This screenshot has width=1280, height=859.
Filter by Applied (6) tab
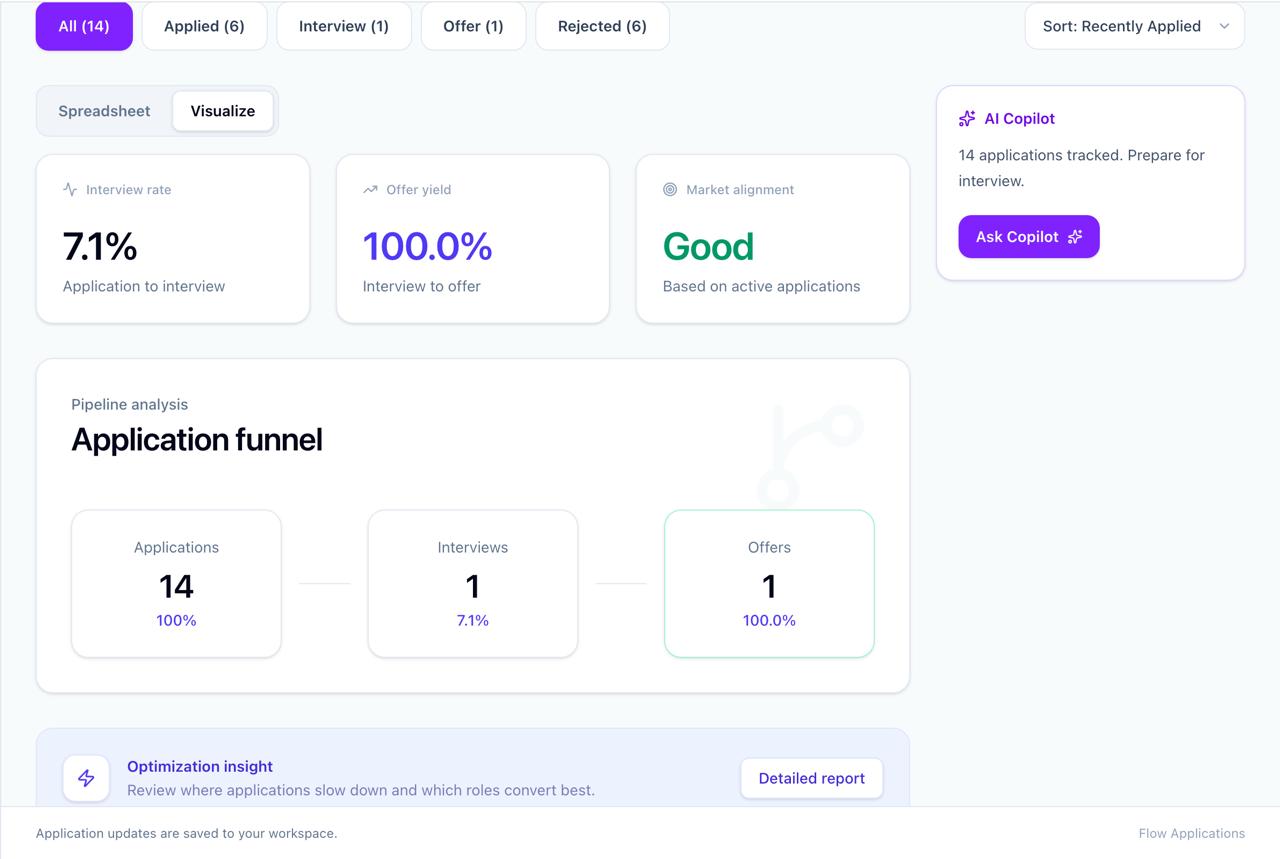coord(204,26)
